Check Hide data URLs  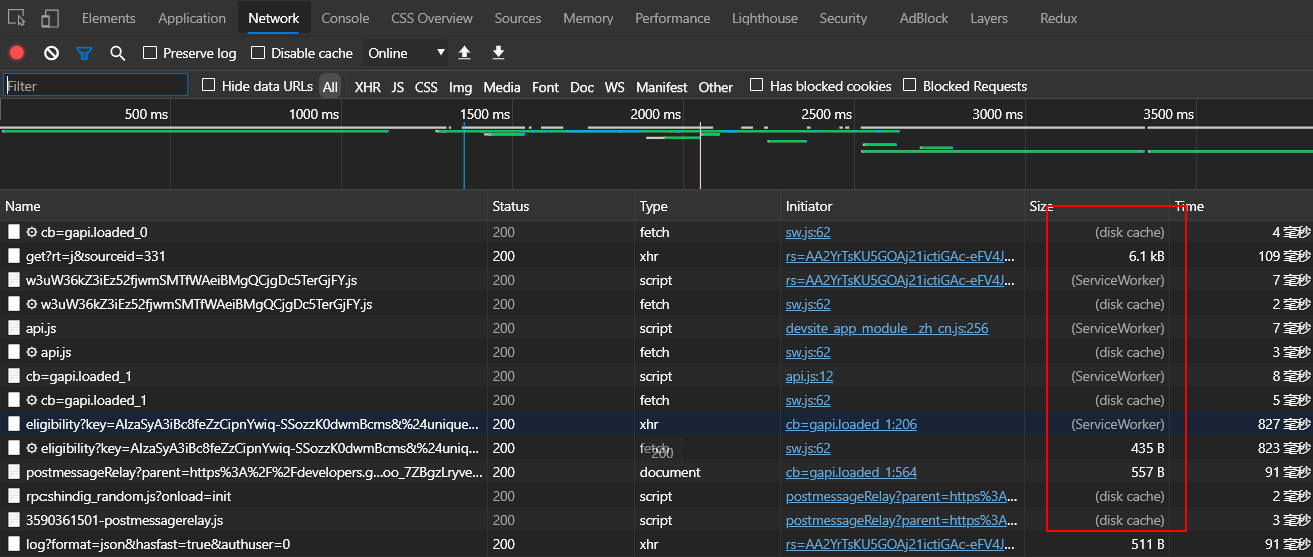(x=209, y=86)
